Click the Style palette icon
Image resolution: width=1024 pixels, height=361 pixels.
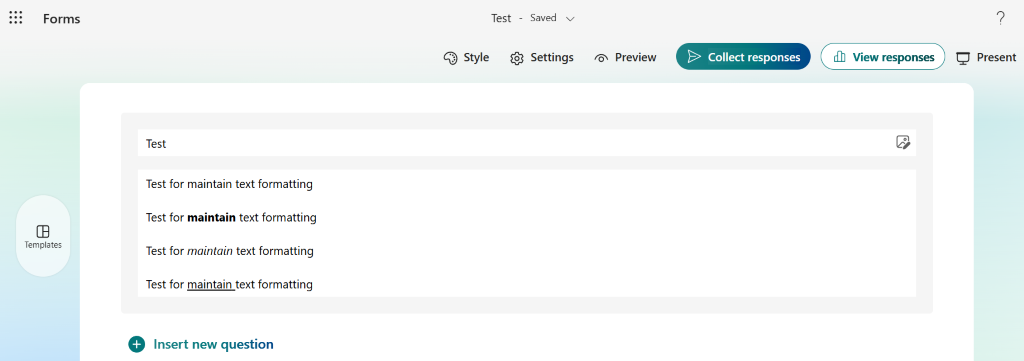[x=450, y=58]
